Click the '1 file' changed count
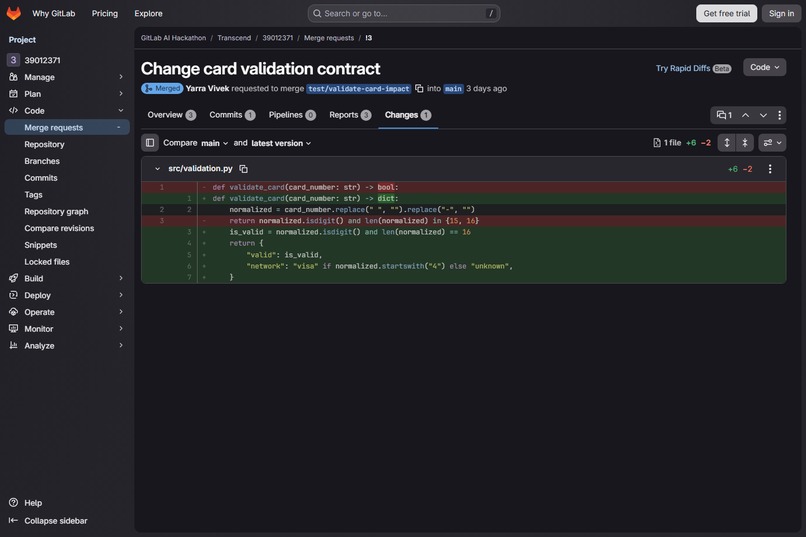 pos(667,143)
